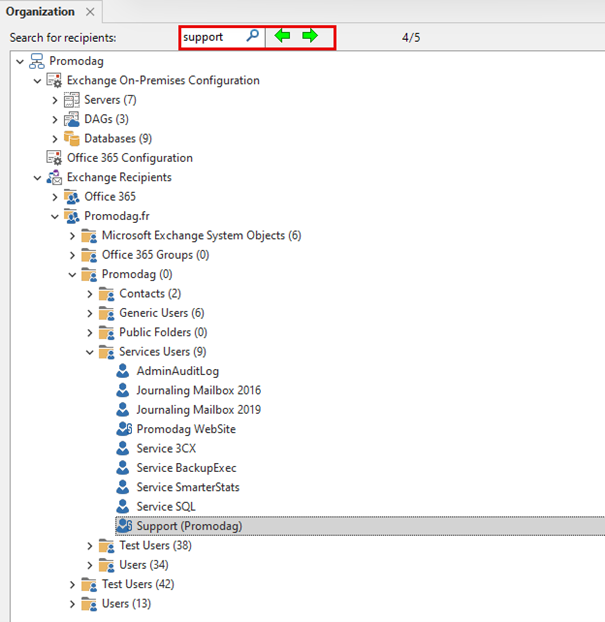Click Microsoft Exchange System Objects folder icon
The image size is (605, 622).
(x=89, y=236)
